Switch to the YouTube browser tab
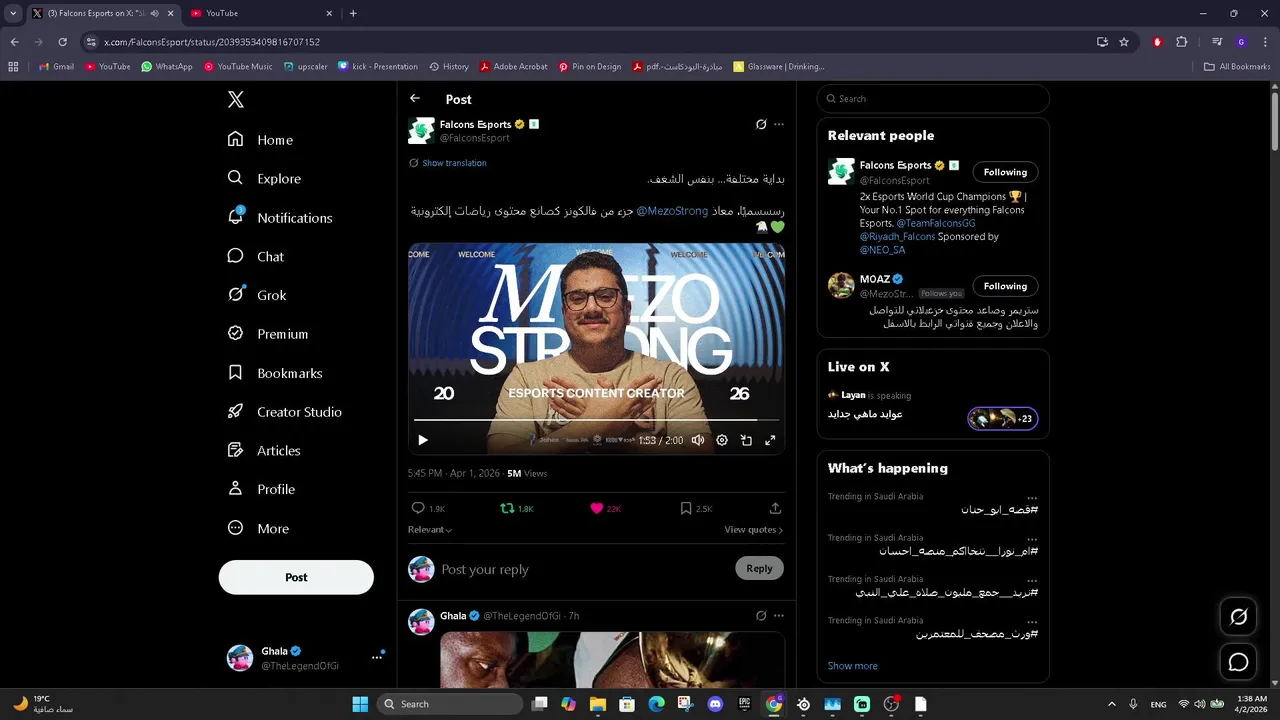 (260, 13)
